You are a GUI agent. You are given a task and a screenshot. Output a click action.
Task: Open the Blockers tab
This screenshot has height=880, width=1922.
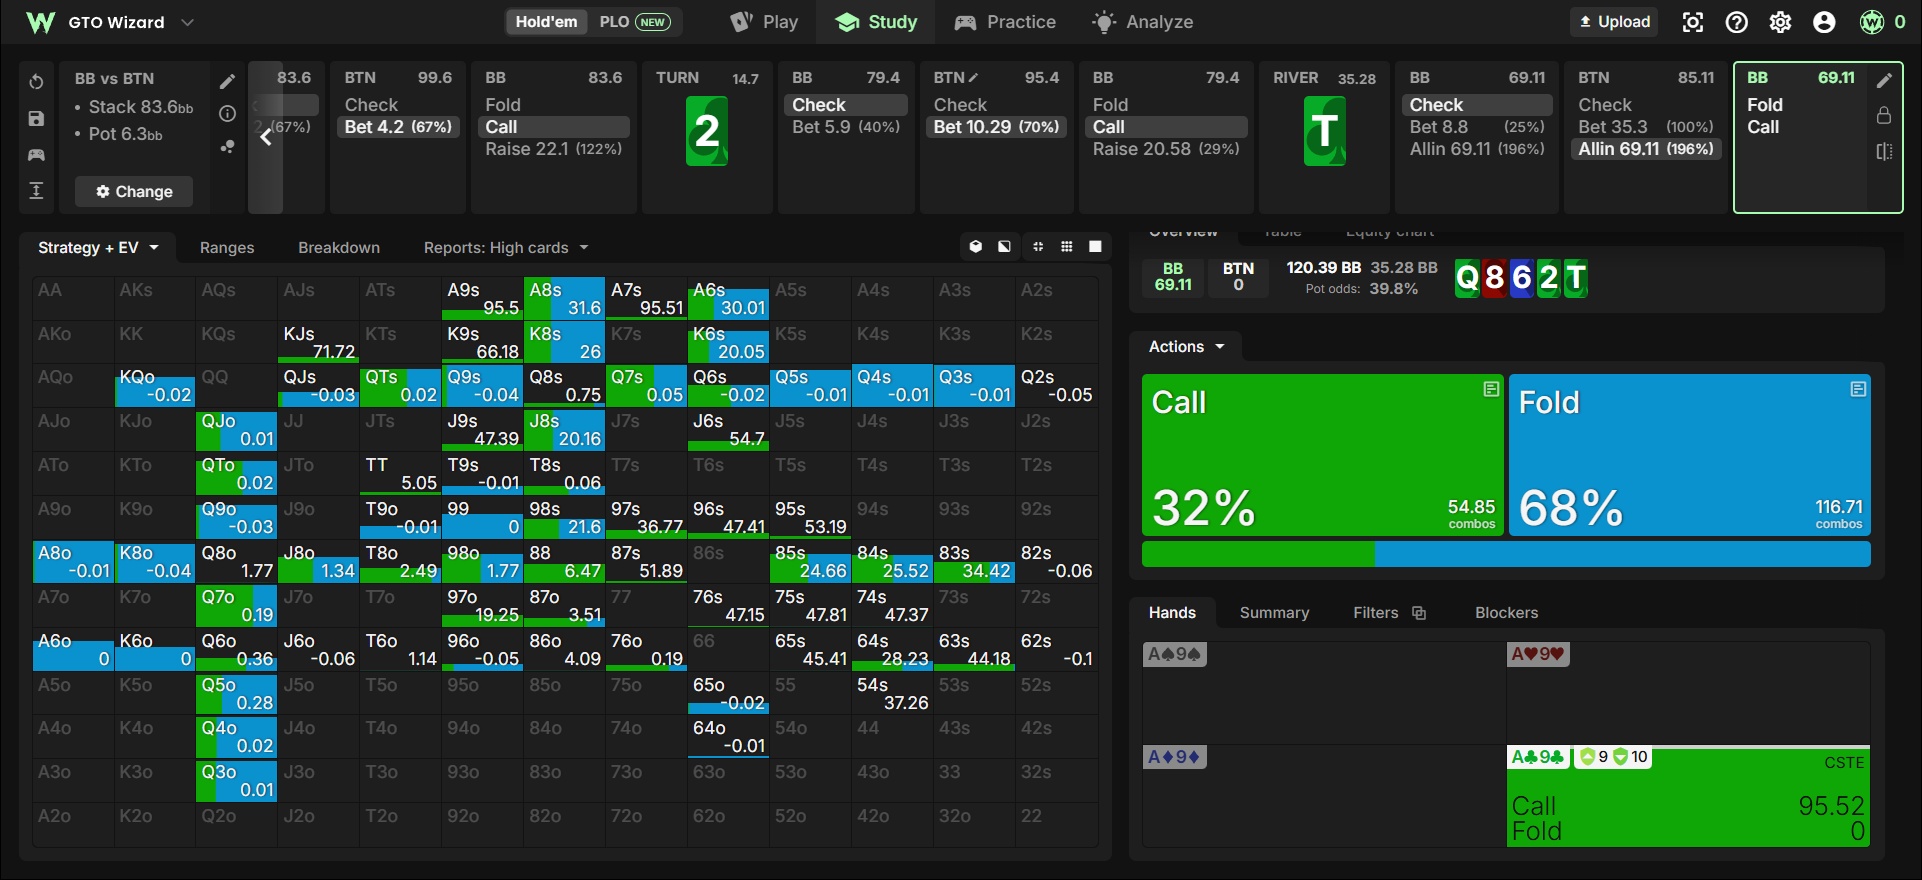(1506, 613)
